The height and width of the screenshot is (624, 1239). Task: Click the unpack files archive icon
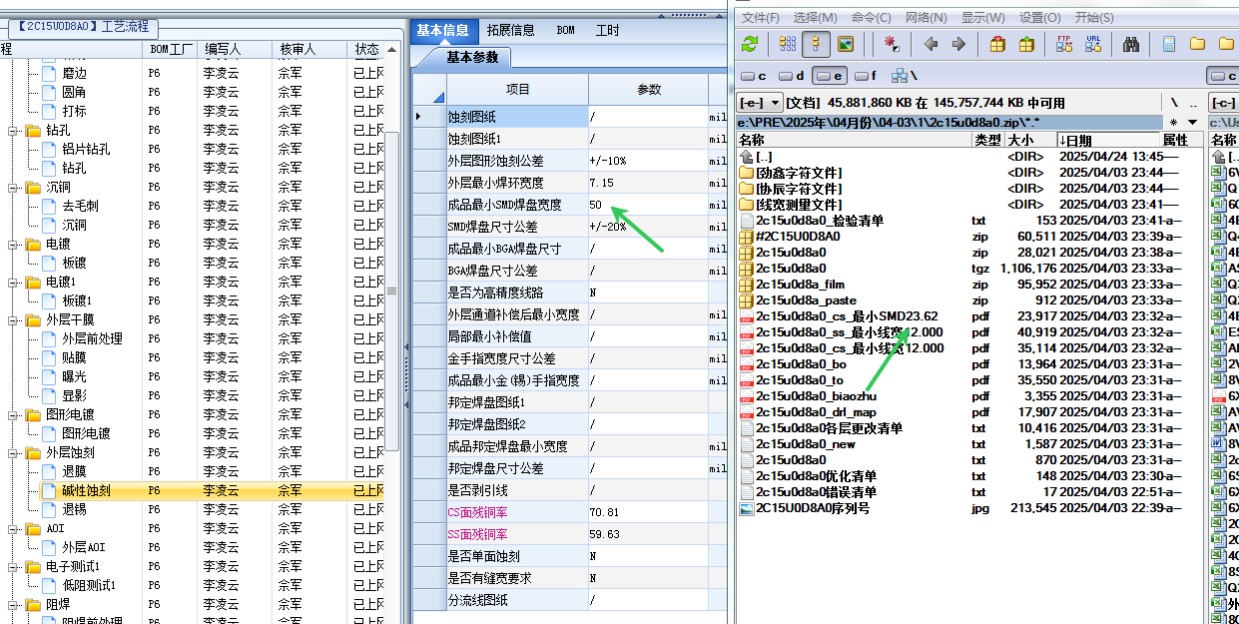click(1026, 44)
